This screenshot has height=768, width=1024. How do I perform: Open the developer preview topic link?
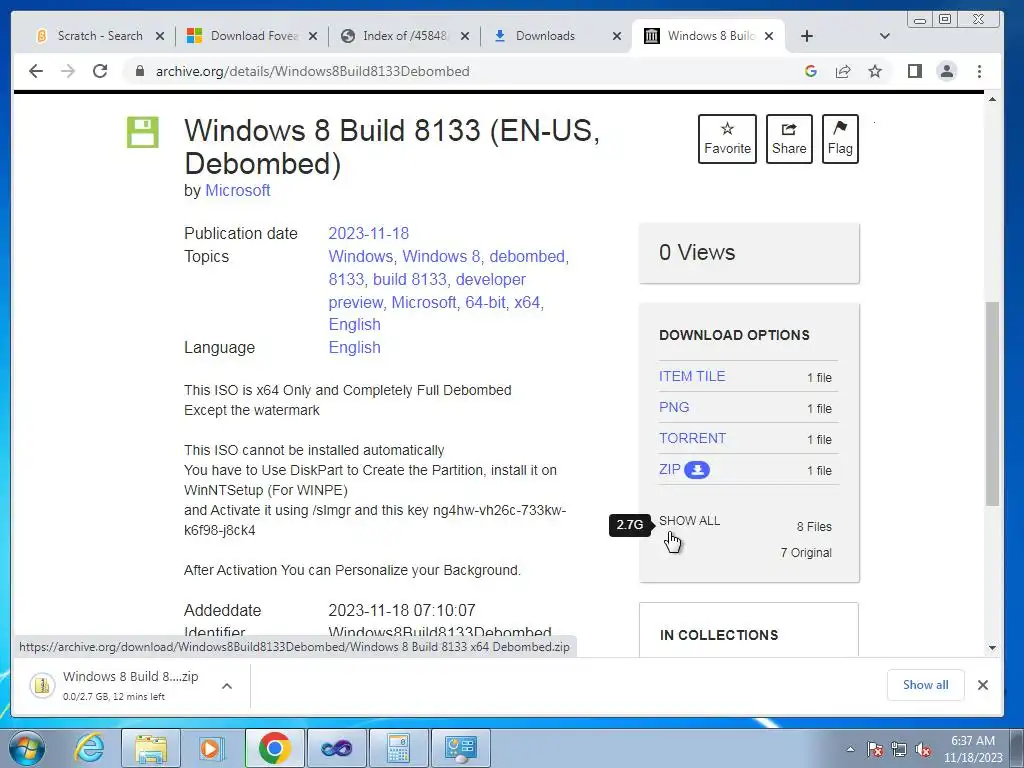427,291
